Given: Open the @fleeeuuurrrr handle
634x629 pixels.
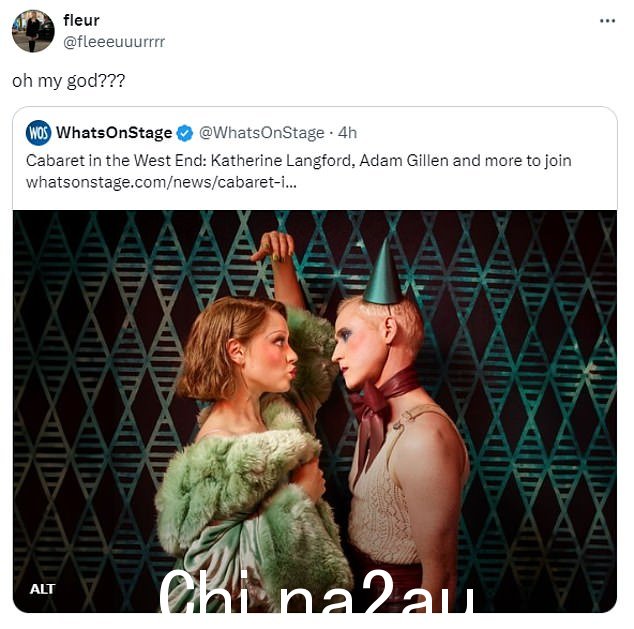Looking at the screenshot, I should point(114,42).
